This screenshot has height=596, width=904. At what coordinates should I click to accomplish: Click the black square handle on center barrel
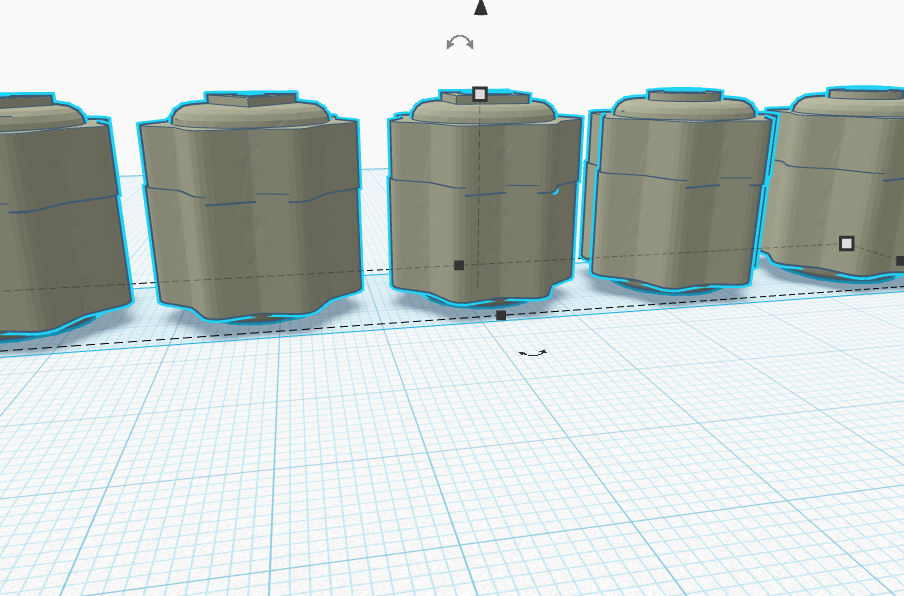coord(459,265)
